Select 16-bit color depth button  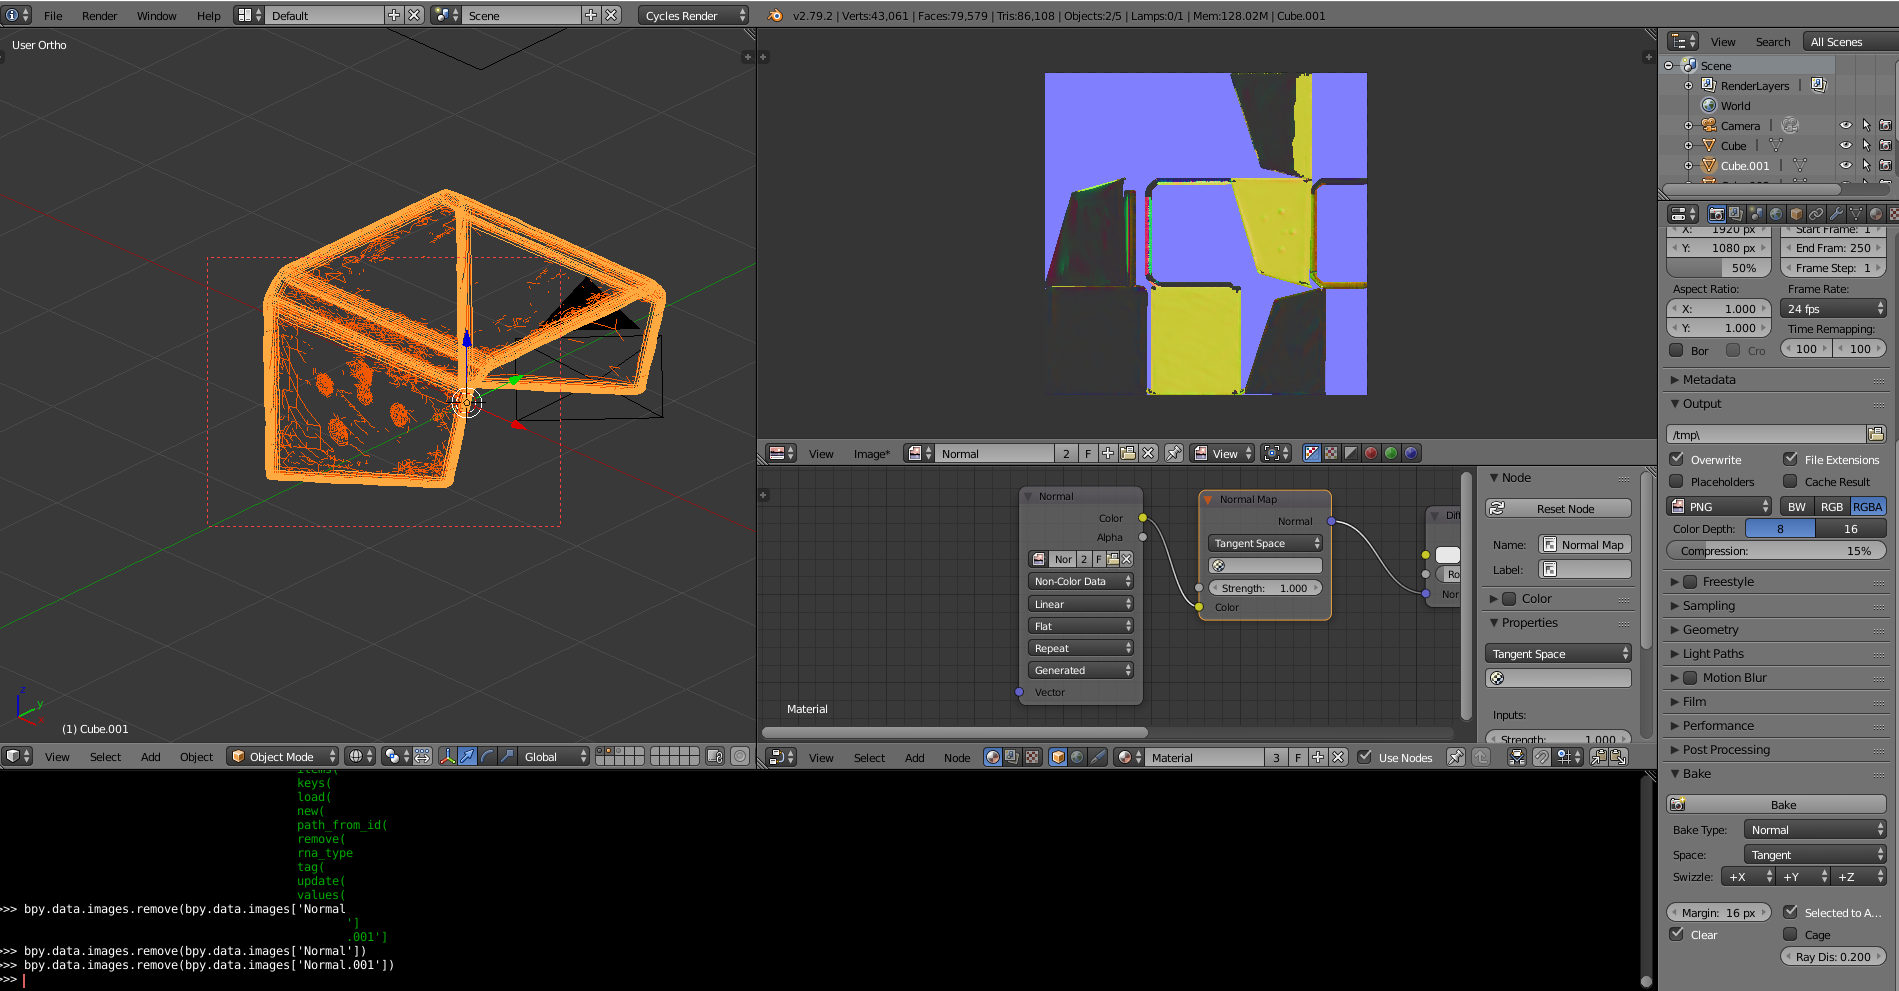click(1851, 529)
